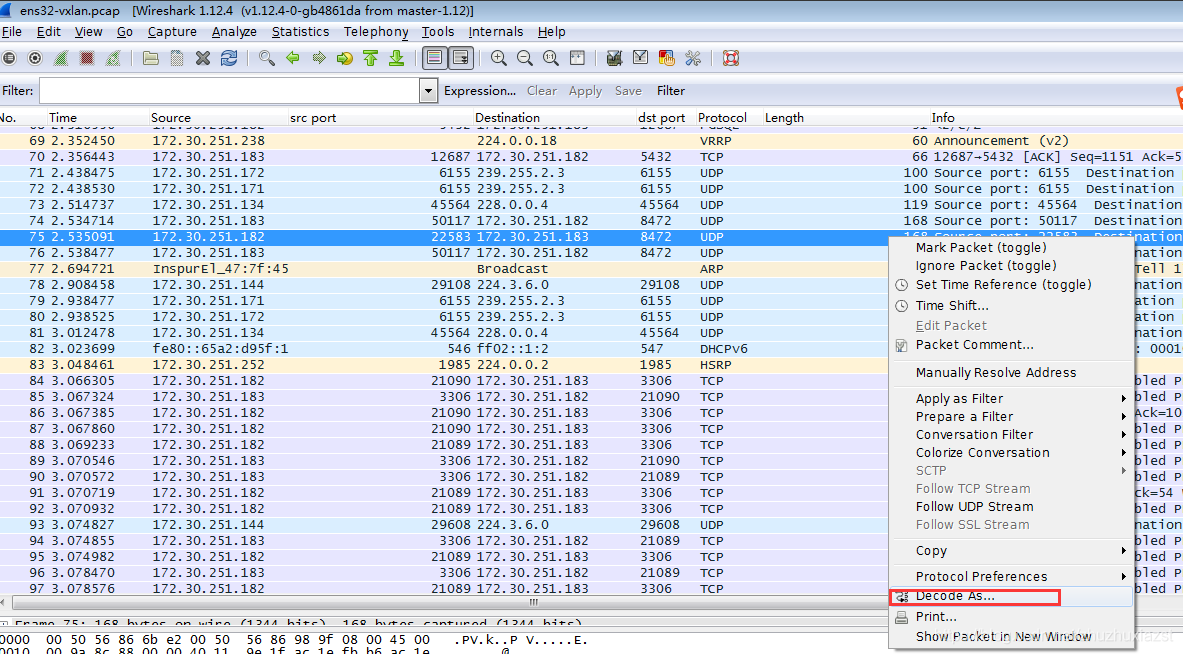
Task: Sort by the Protocol column header
Action: (x=722, y=118)
